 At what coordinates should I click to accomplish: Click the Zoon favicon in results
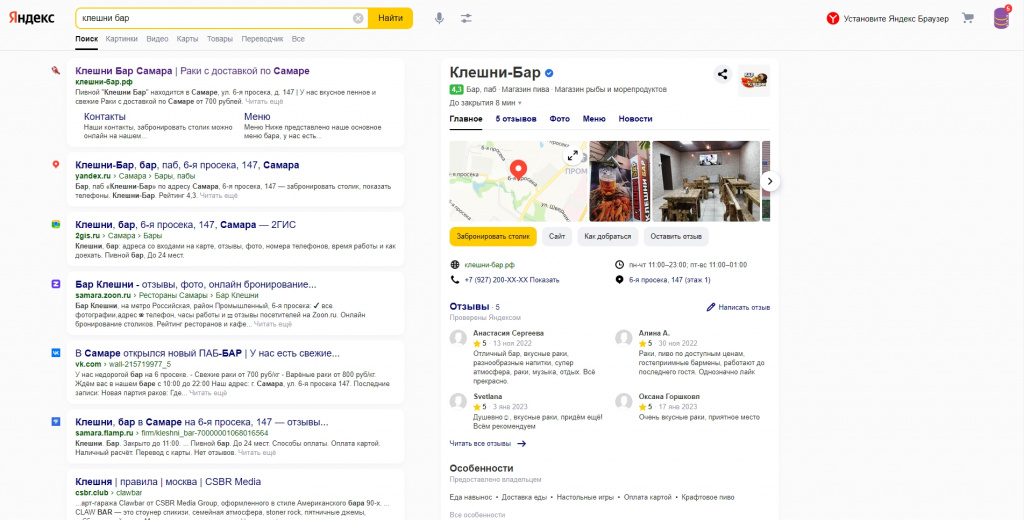tap(56, 284)
